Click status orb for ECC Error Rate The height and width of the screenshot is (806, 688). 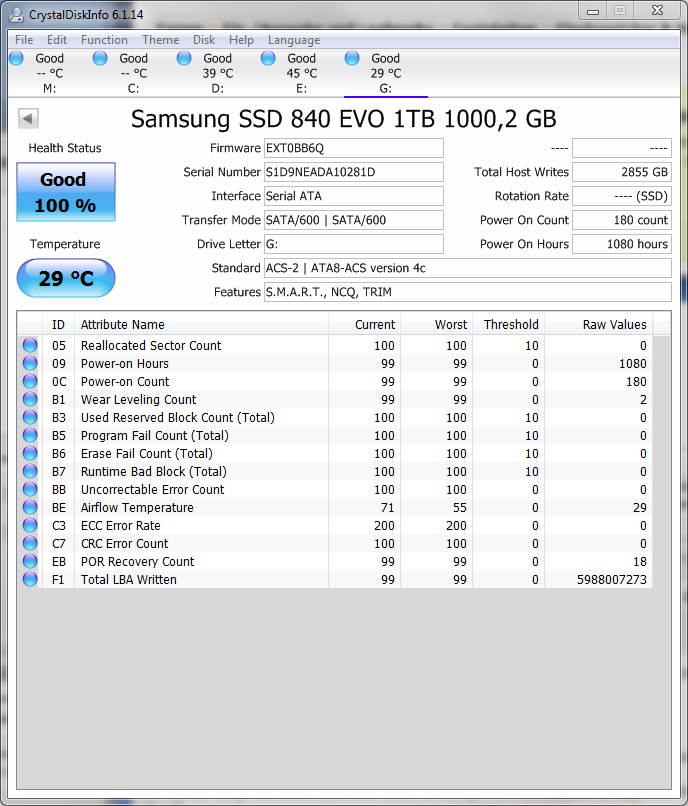point(30,525)
